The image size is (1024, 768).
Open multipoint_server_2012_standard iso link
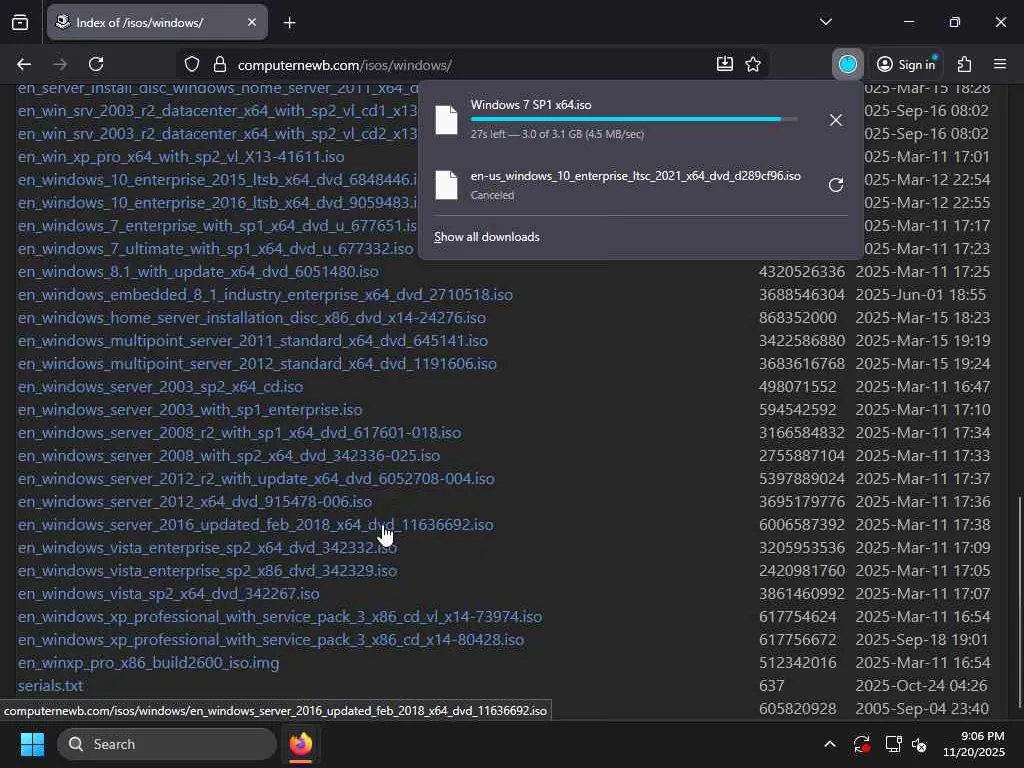pyautogui.click(x=257, y=364)
